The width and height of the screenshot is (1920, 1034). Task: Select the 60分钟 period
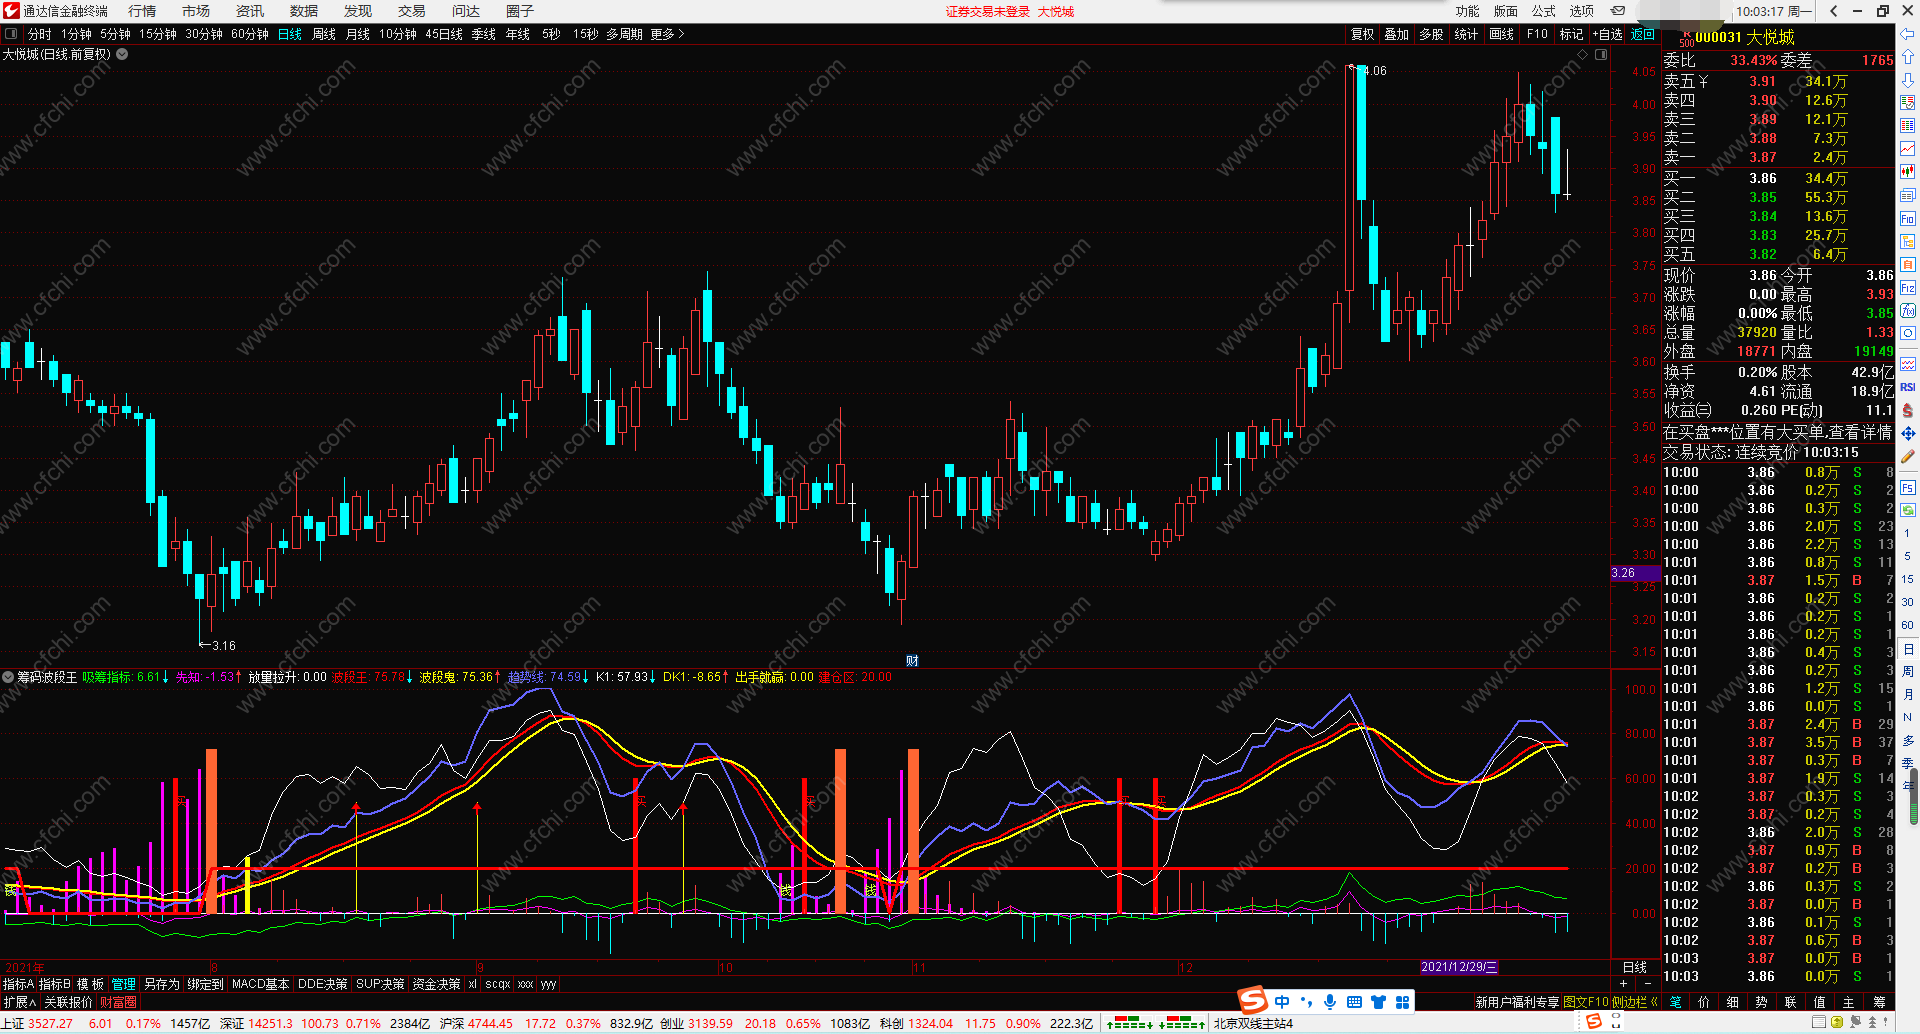[250, 34]
